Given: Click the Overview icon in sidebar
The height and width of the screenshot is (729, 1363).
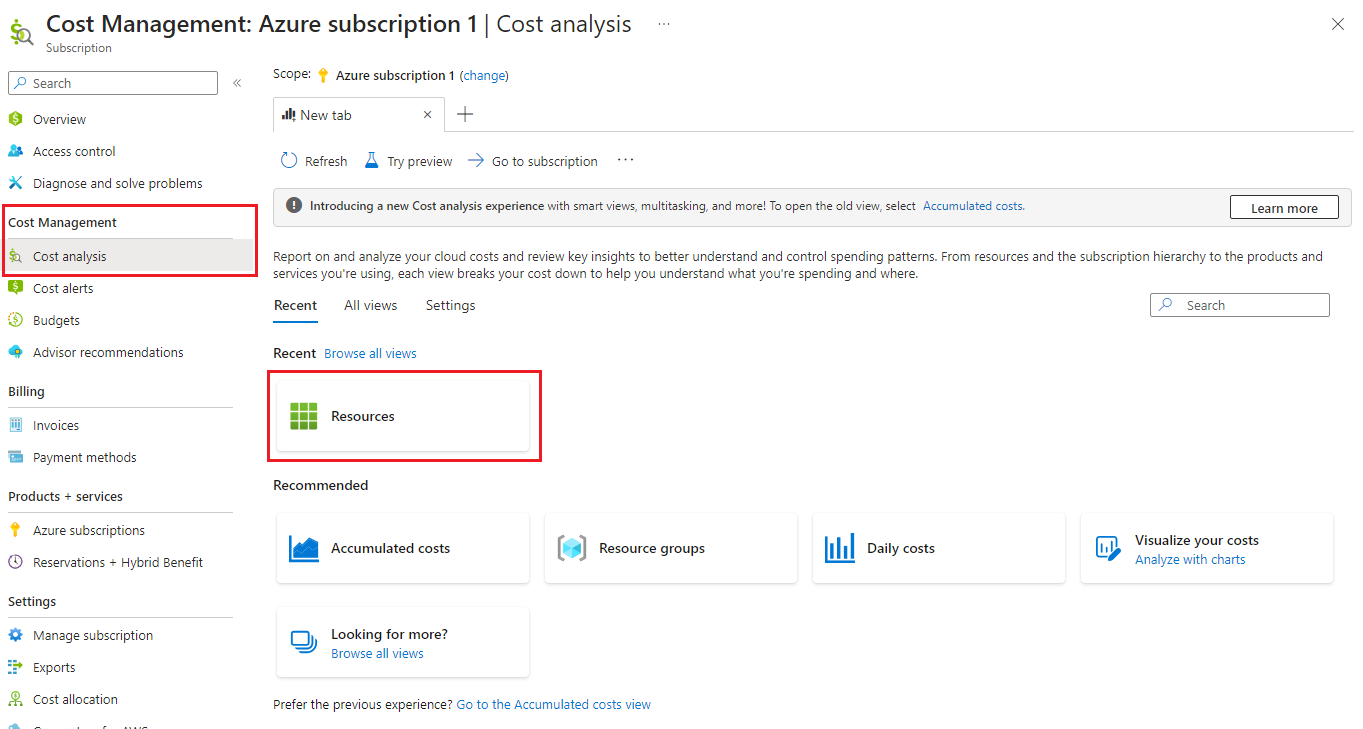Looking at the screenshot, I should click(15, 119).
